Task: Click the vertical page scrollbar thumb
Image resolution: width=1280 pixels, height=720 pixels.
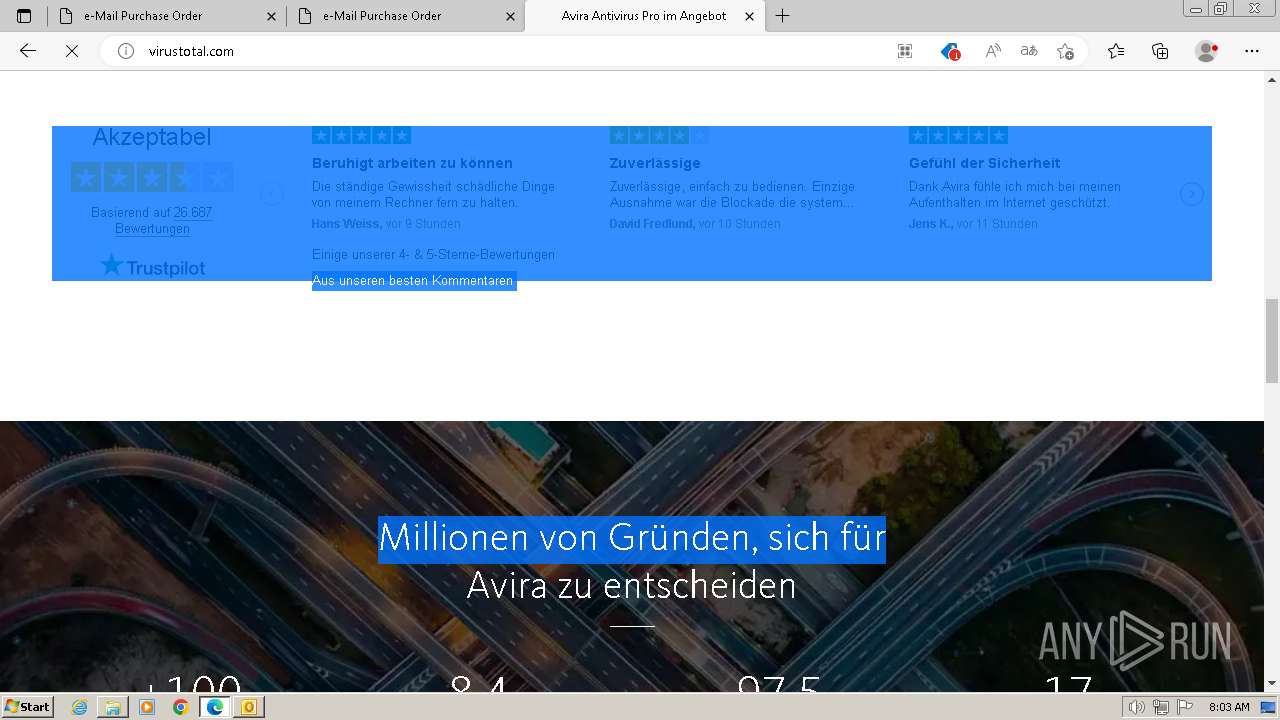Action: (1272, 340)
